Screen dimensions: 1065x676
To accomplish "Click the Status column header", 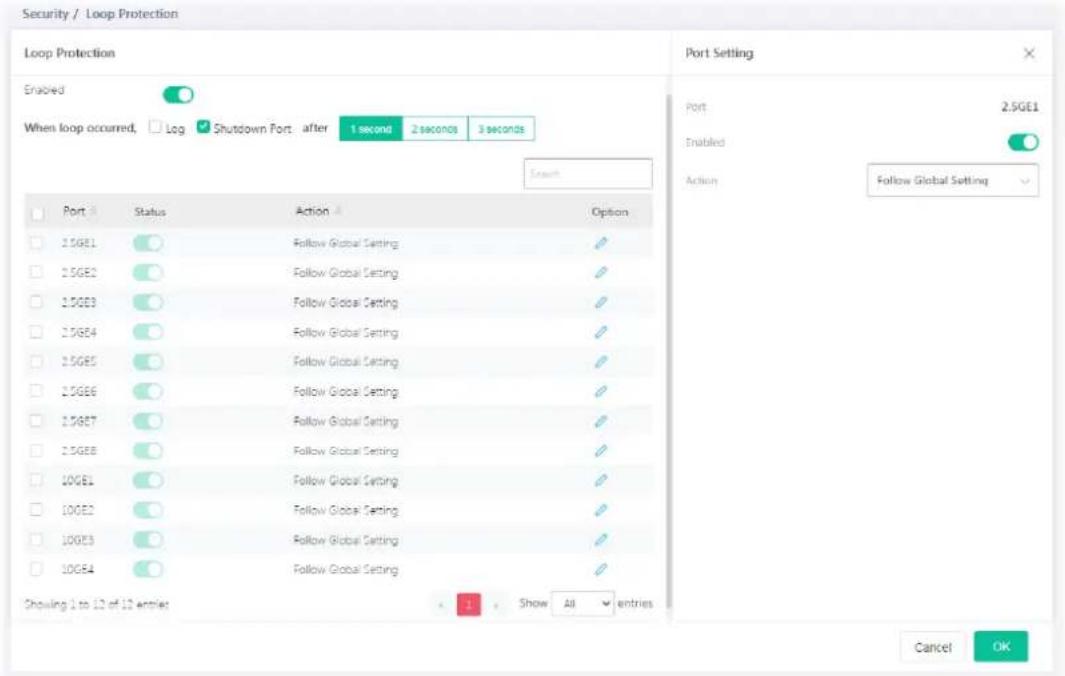I will [149, 212].
